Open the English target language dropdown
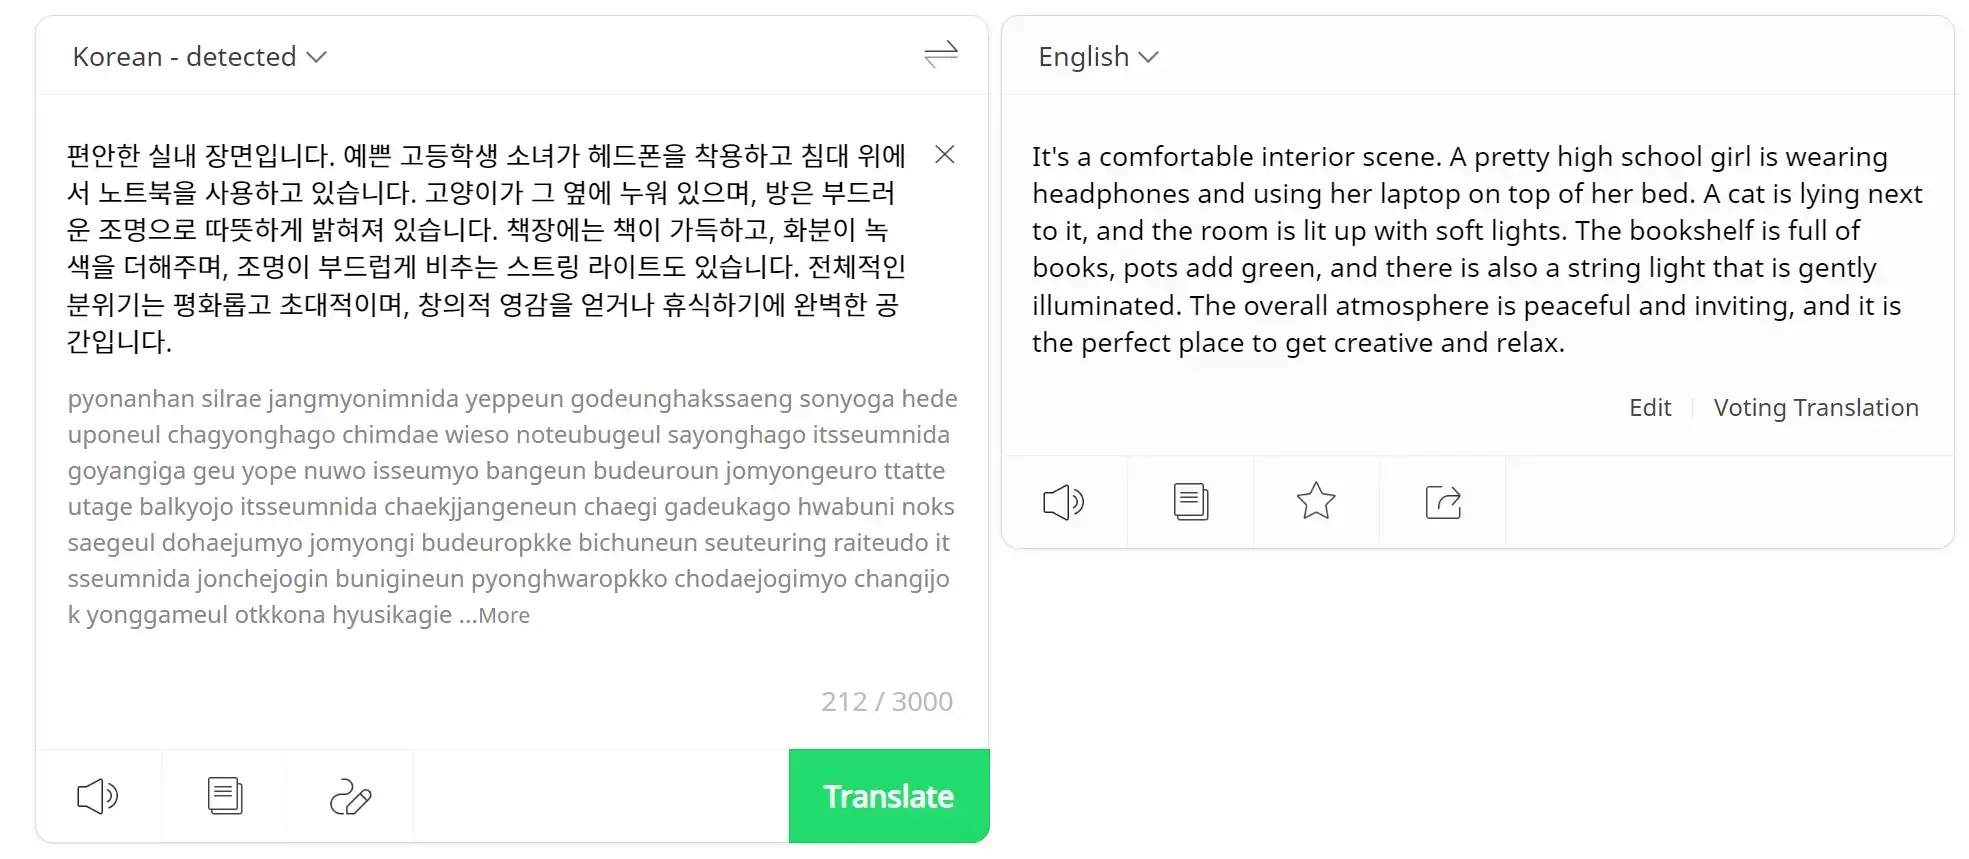Viewport: 1969px width, 859px height. tap(1097, 57)
